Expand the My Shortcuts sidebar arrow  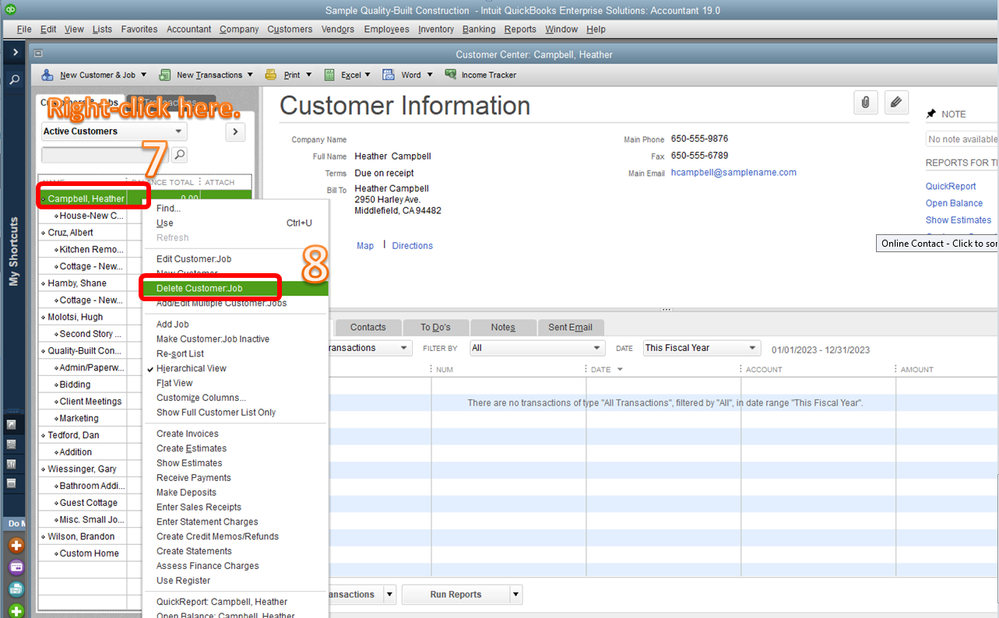pyautogui.click(x=15, y=52)
